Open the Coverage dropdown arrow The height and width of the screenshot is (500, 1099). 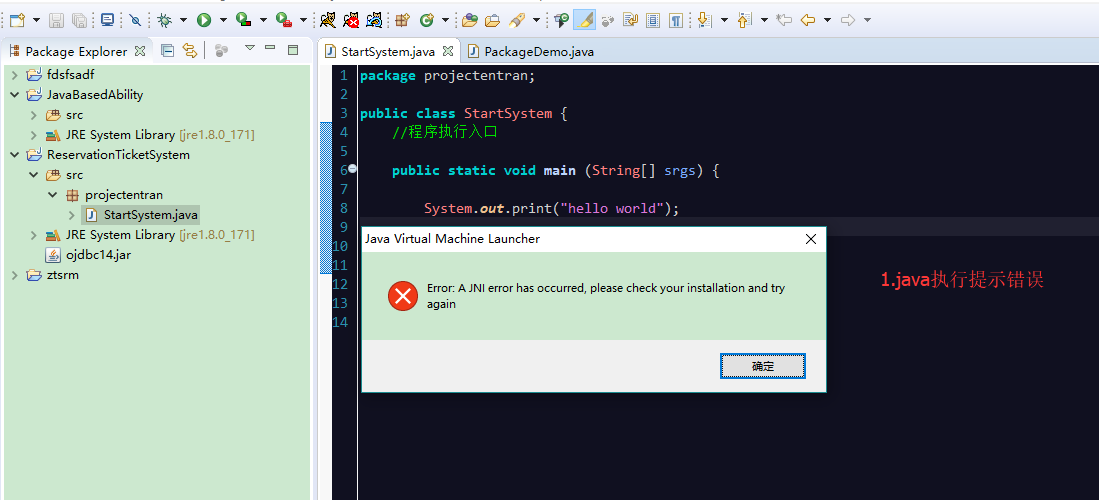[x=264, y=20]
